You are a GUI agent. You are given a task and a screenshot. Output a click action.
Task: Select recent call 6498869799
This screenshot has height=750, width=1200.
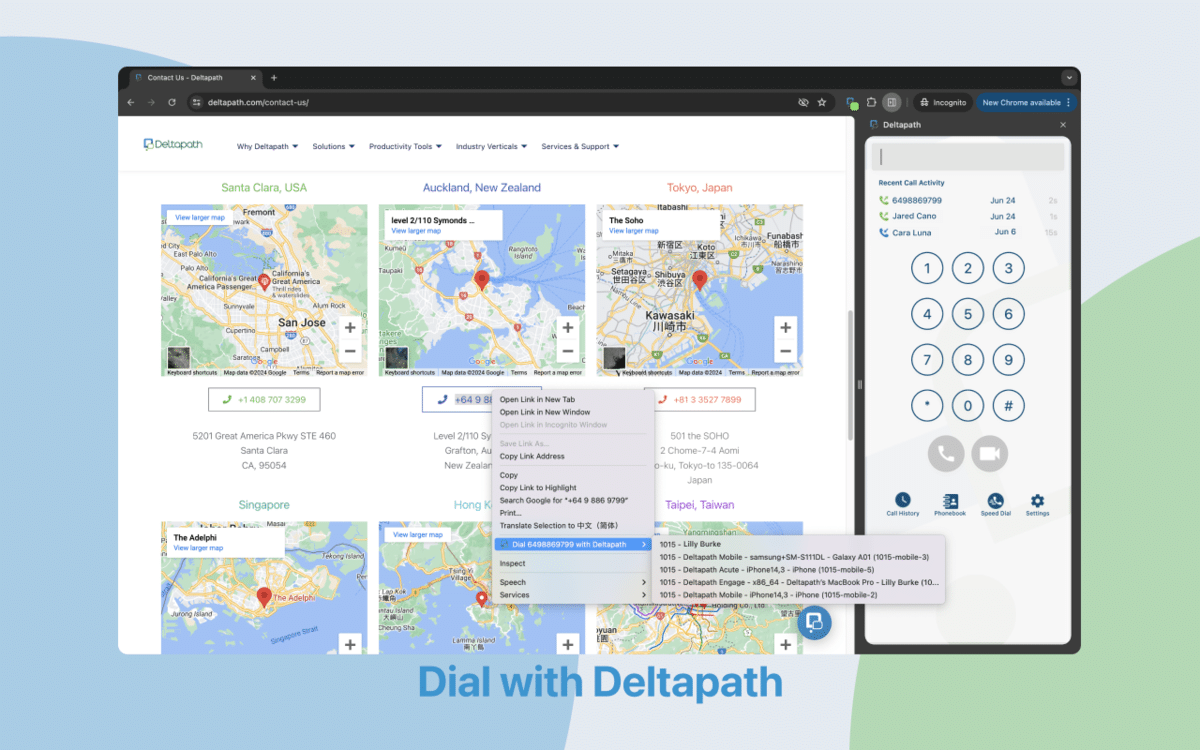click(968, 201)
